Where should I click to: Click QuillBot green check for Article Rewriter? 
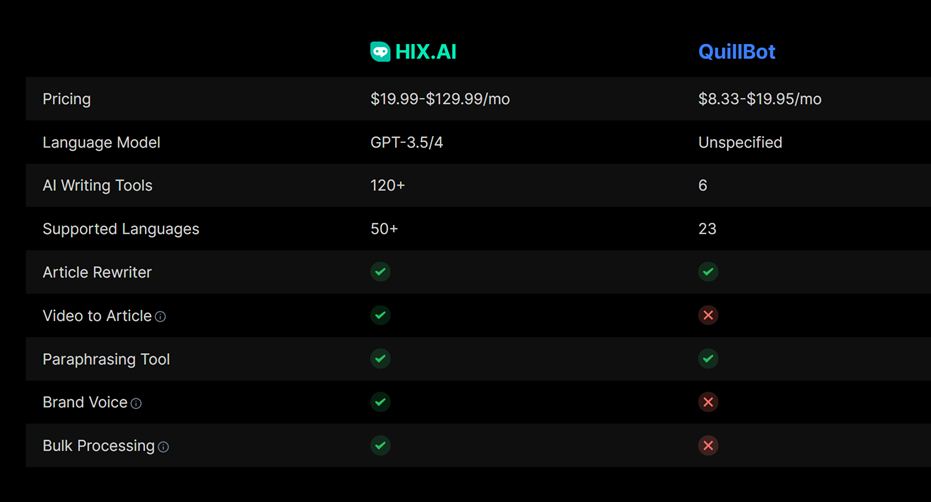coord(708,272)
